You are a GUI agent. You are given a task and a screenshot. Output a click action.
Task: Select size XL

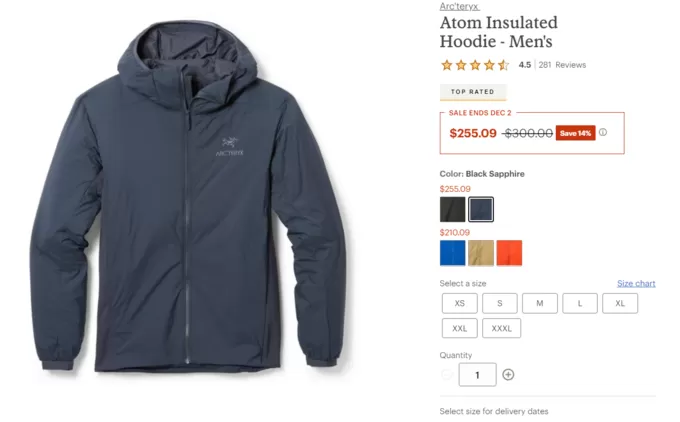(x=620, y=303)
